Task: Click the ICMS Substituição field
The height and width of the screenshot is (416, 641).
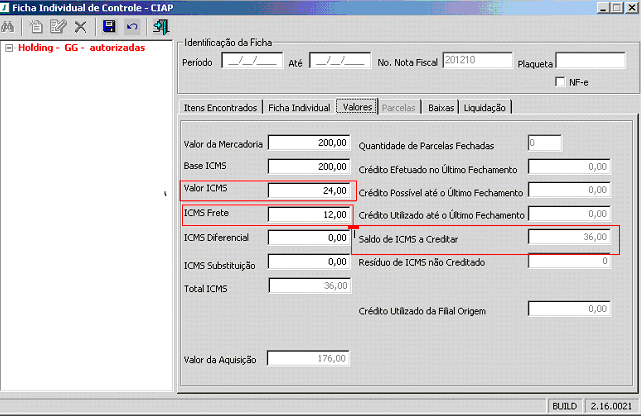Action: pyautogui.click(x=309, y=262)
